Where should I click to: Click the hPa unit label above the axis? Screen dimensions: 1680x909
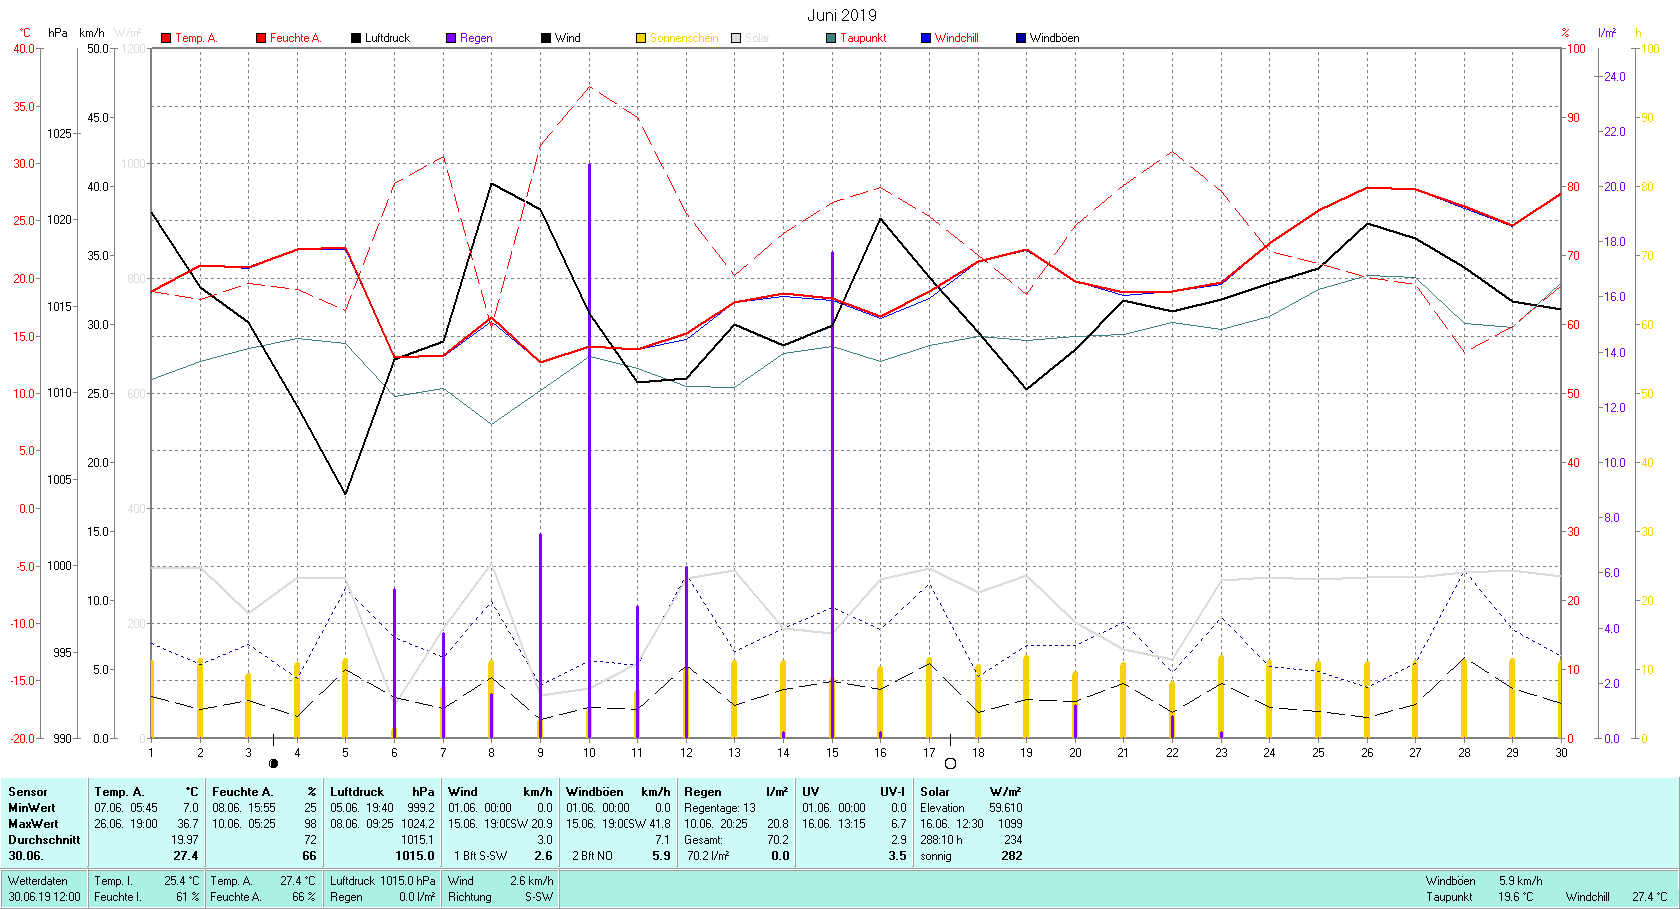pyautogui.click(x=58, y=33)
